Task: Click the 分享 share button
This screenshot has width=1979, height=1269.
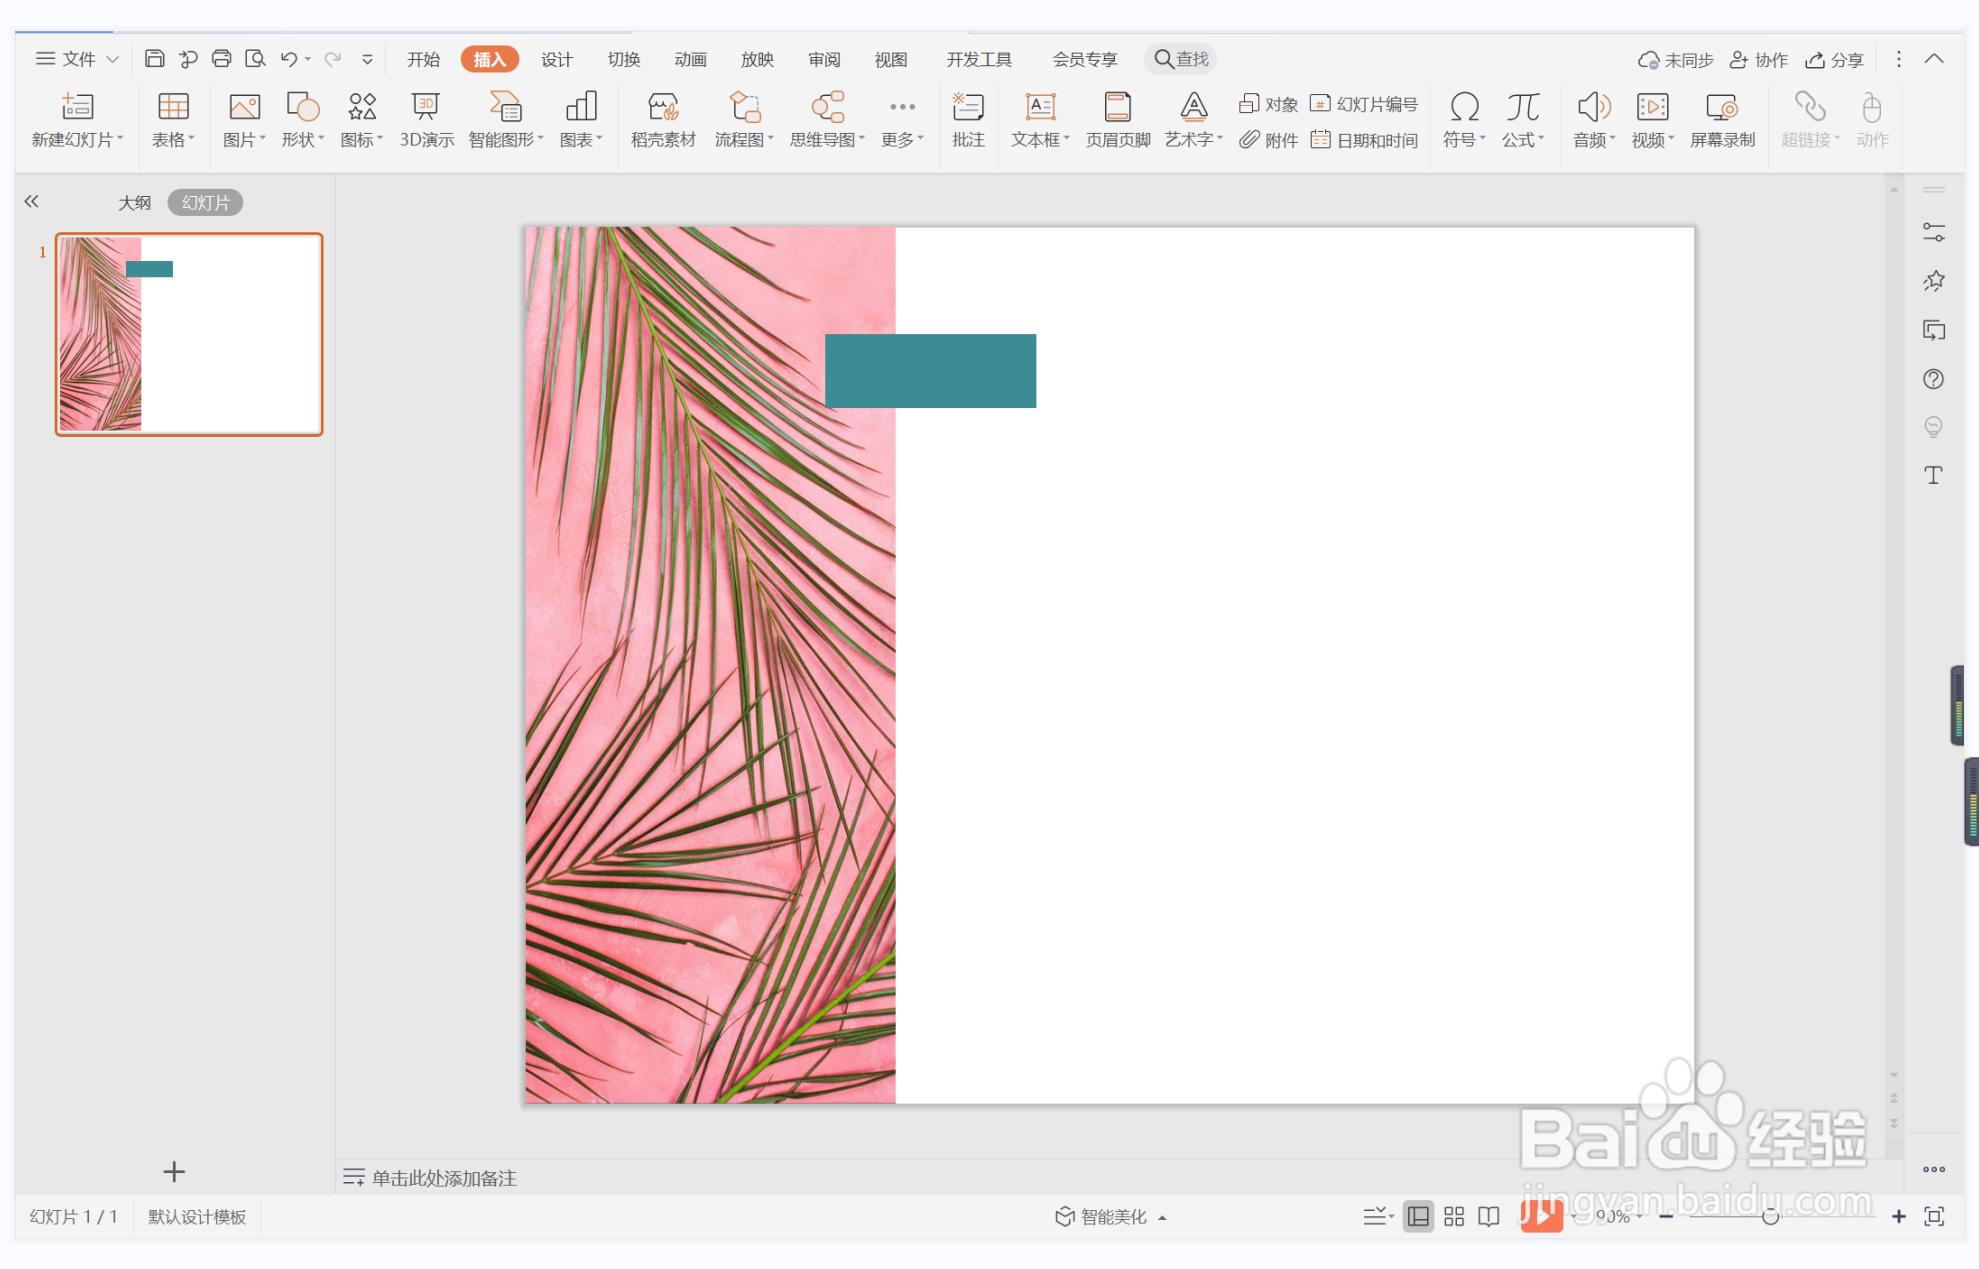Action: pyautogui.click(x=1834, y=59)
